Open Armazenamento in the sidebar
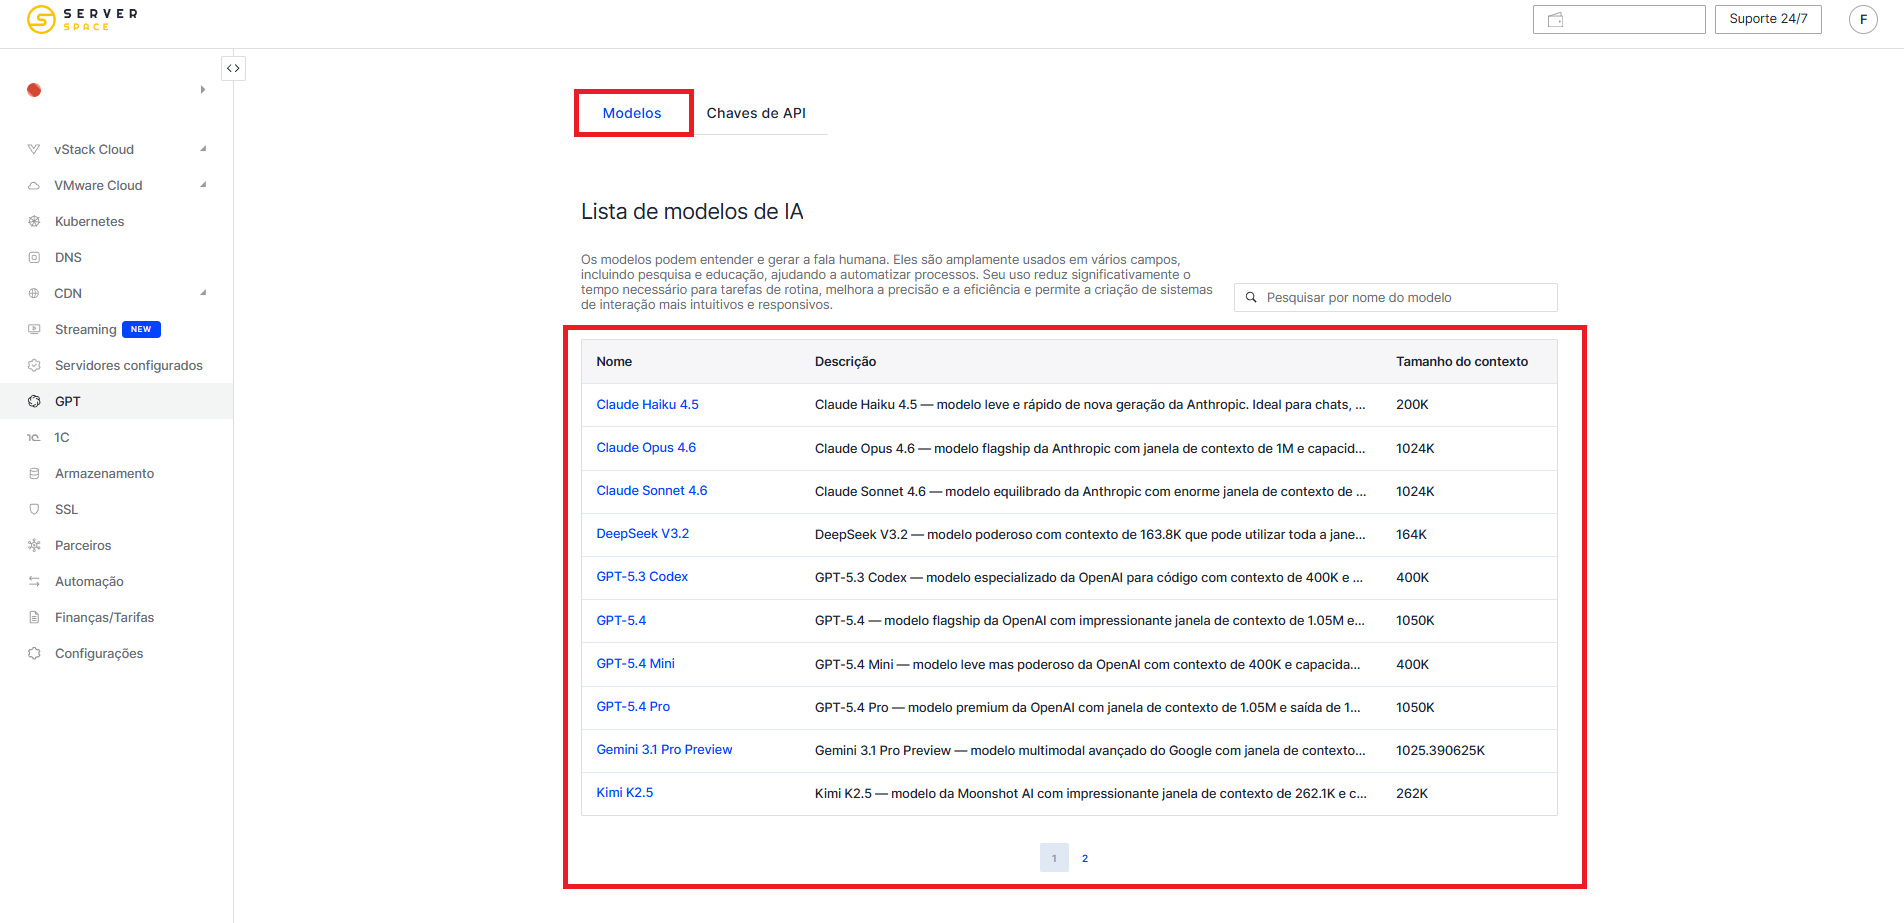This screenshot has width=1904, height=923. click(x=104, y=473)
